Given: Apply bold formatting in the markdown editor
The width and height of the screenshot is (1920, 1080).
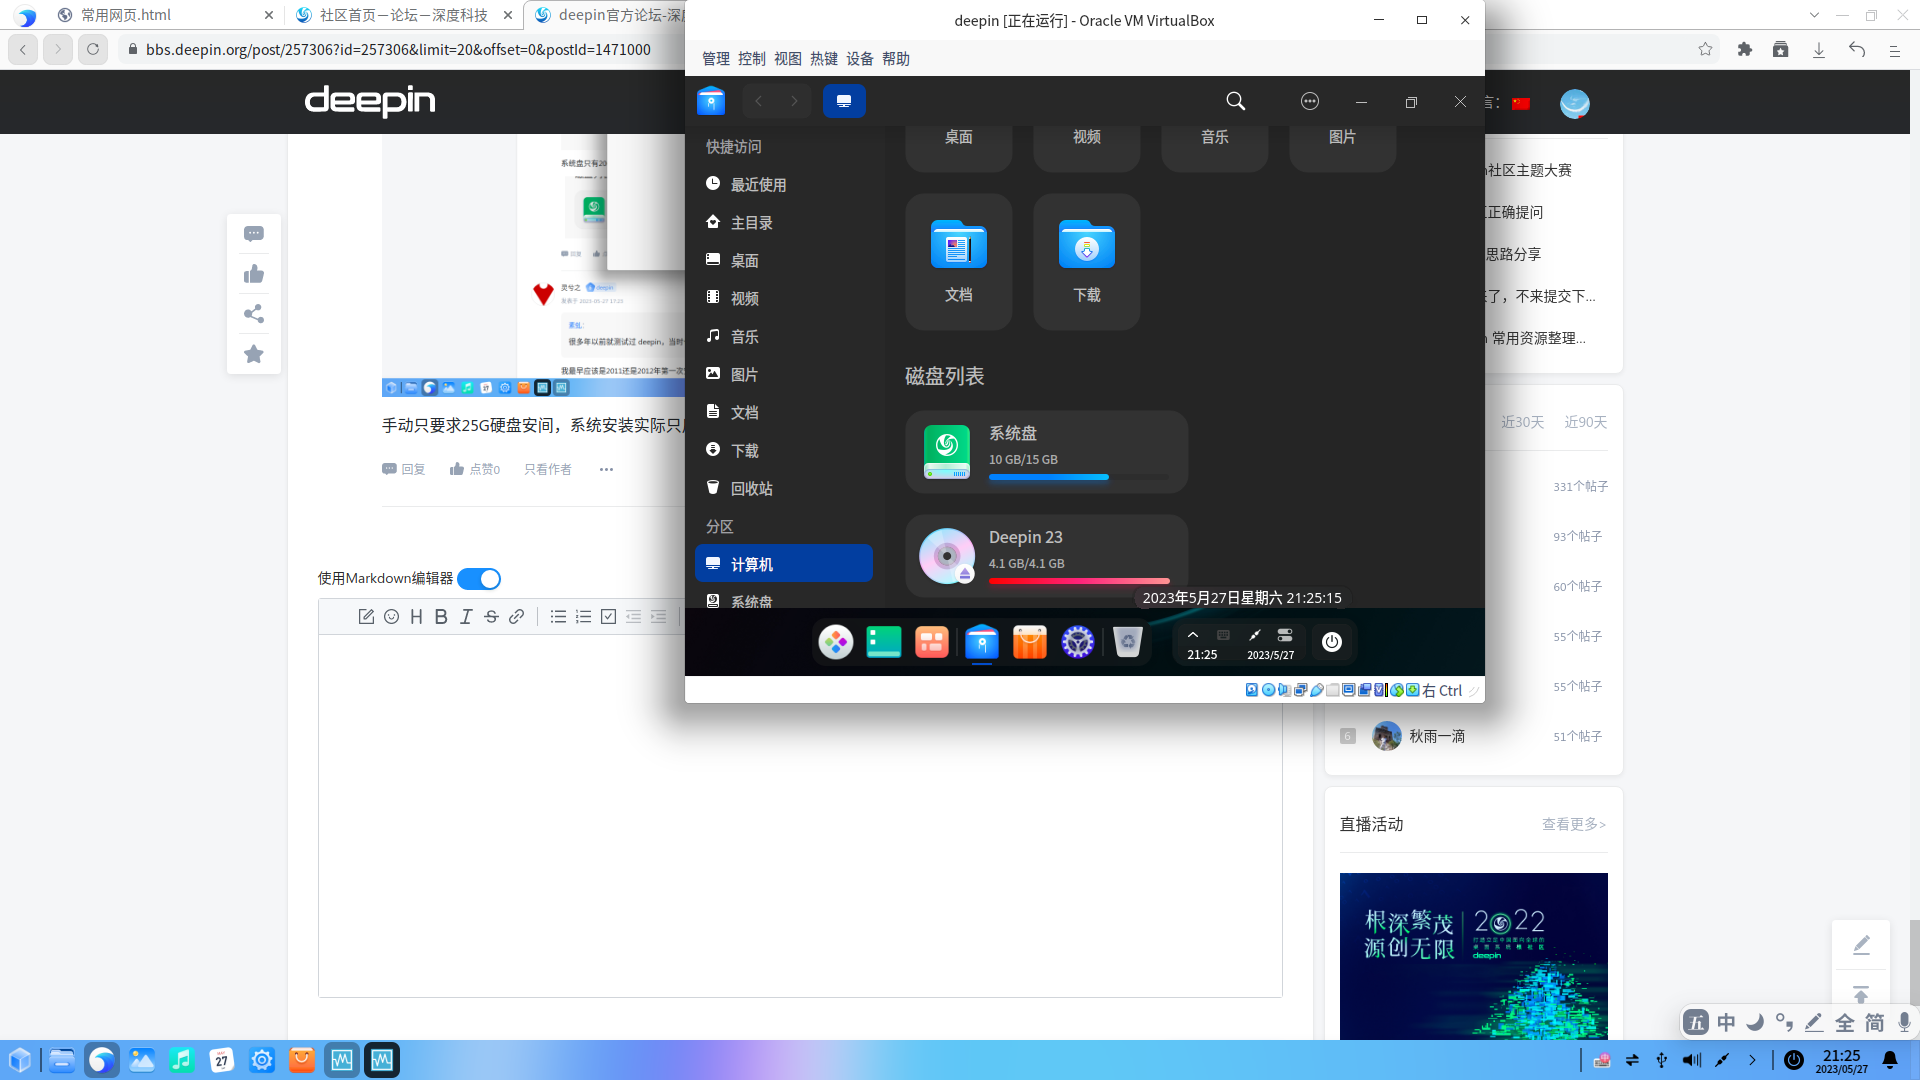Looking at the screenshot, I should [441, 616].
